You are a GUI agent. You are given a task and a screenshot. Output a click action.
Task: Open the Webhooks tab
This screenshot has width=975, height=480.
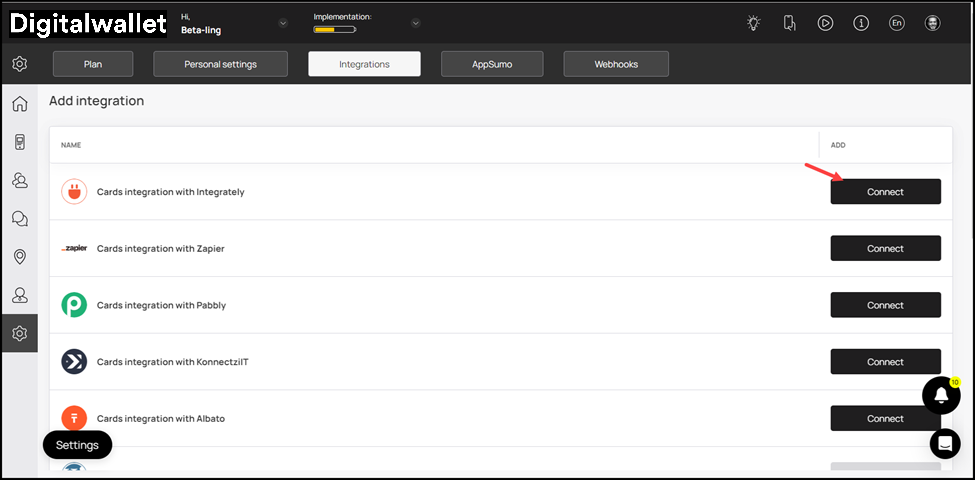coord(616,64)
